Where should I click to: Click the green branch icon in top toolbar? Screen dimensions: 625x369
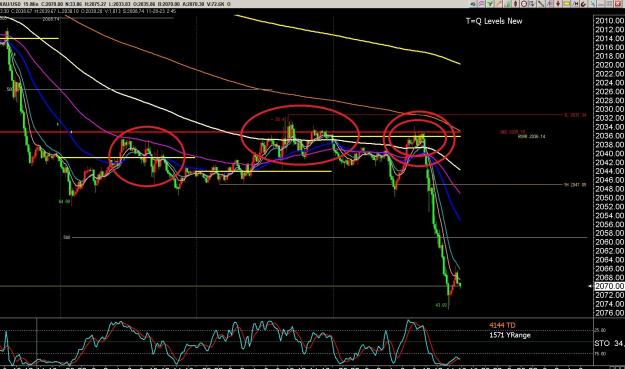490,4
